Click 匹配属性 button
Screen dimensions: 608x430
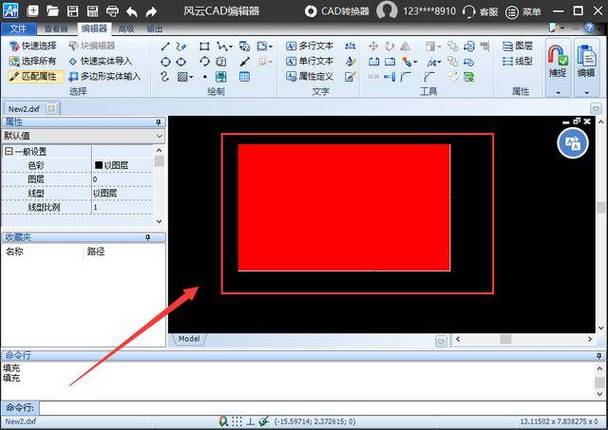36,76
